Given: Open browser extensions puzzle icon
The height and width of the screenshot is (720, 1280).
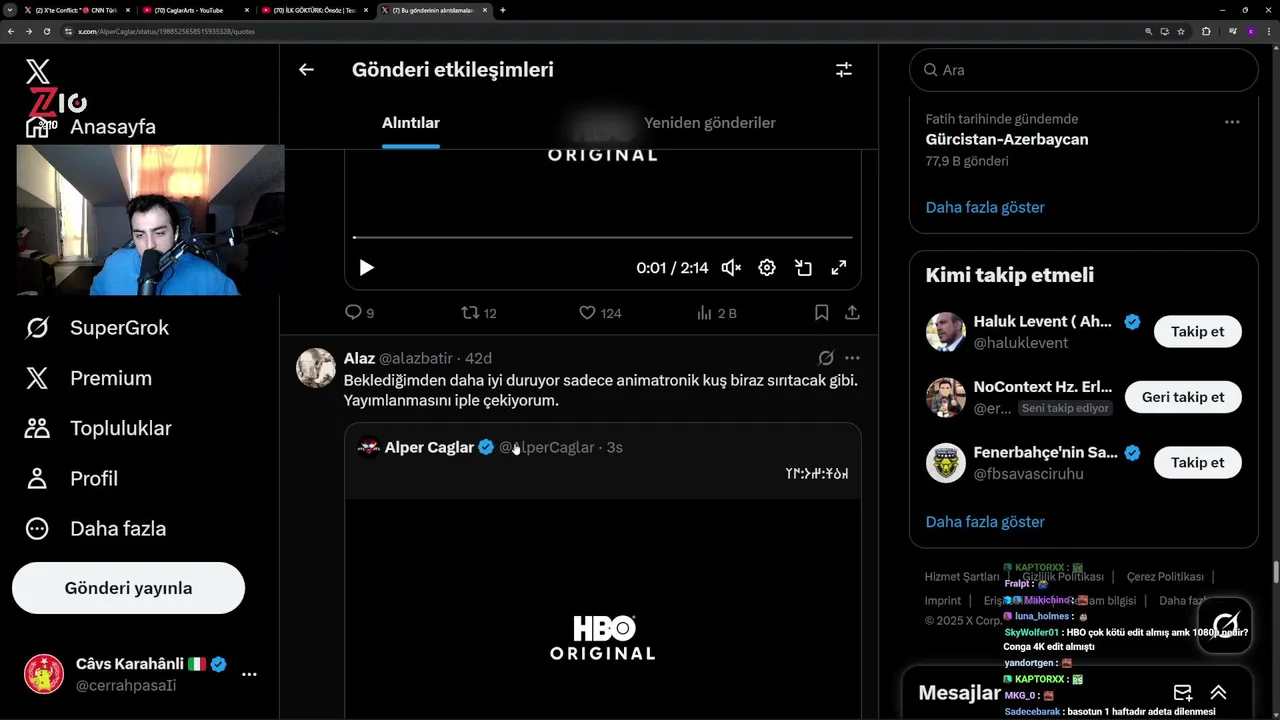Looking at the screenshot, I should pos(1206,31).
